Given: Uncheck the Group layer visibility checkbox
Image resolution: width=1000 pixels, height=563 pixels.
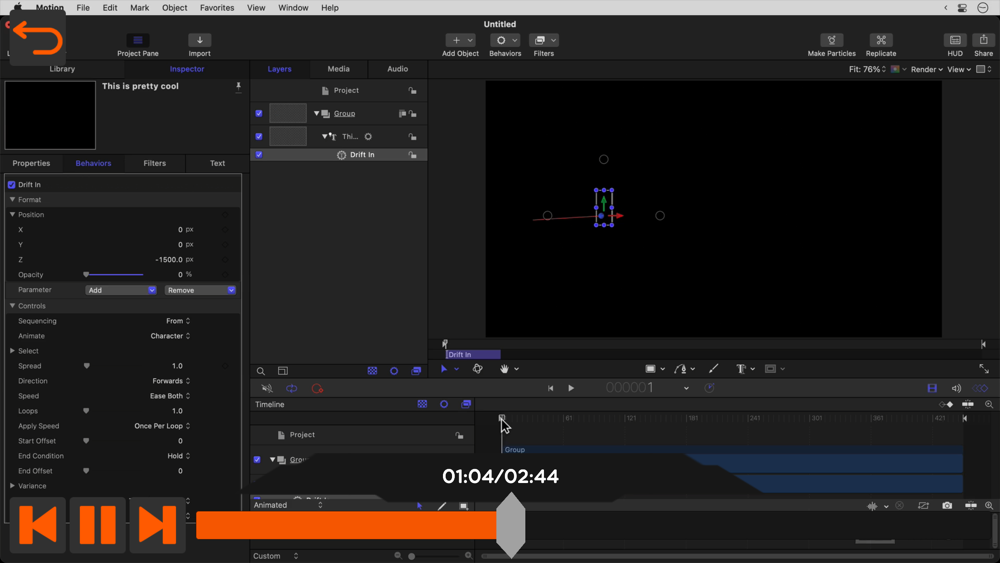Looking at the screenshot, I should click(259, 113).
